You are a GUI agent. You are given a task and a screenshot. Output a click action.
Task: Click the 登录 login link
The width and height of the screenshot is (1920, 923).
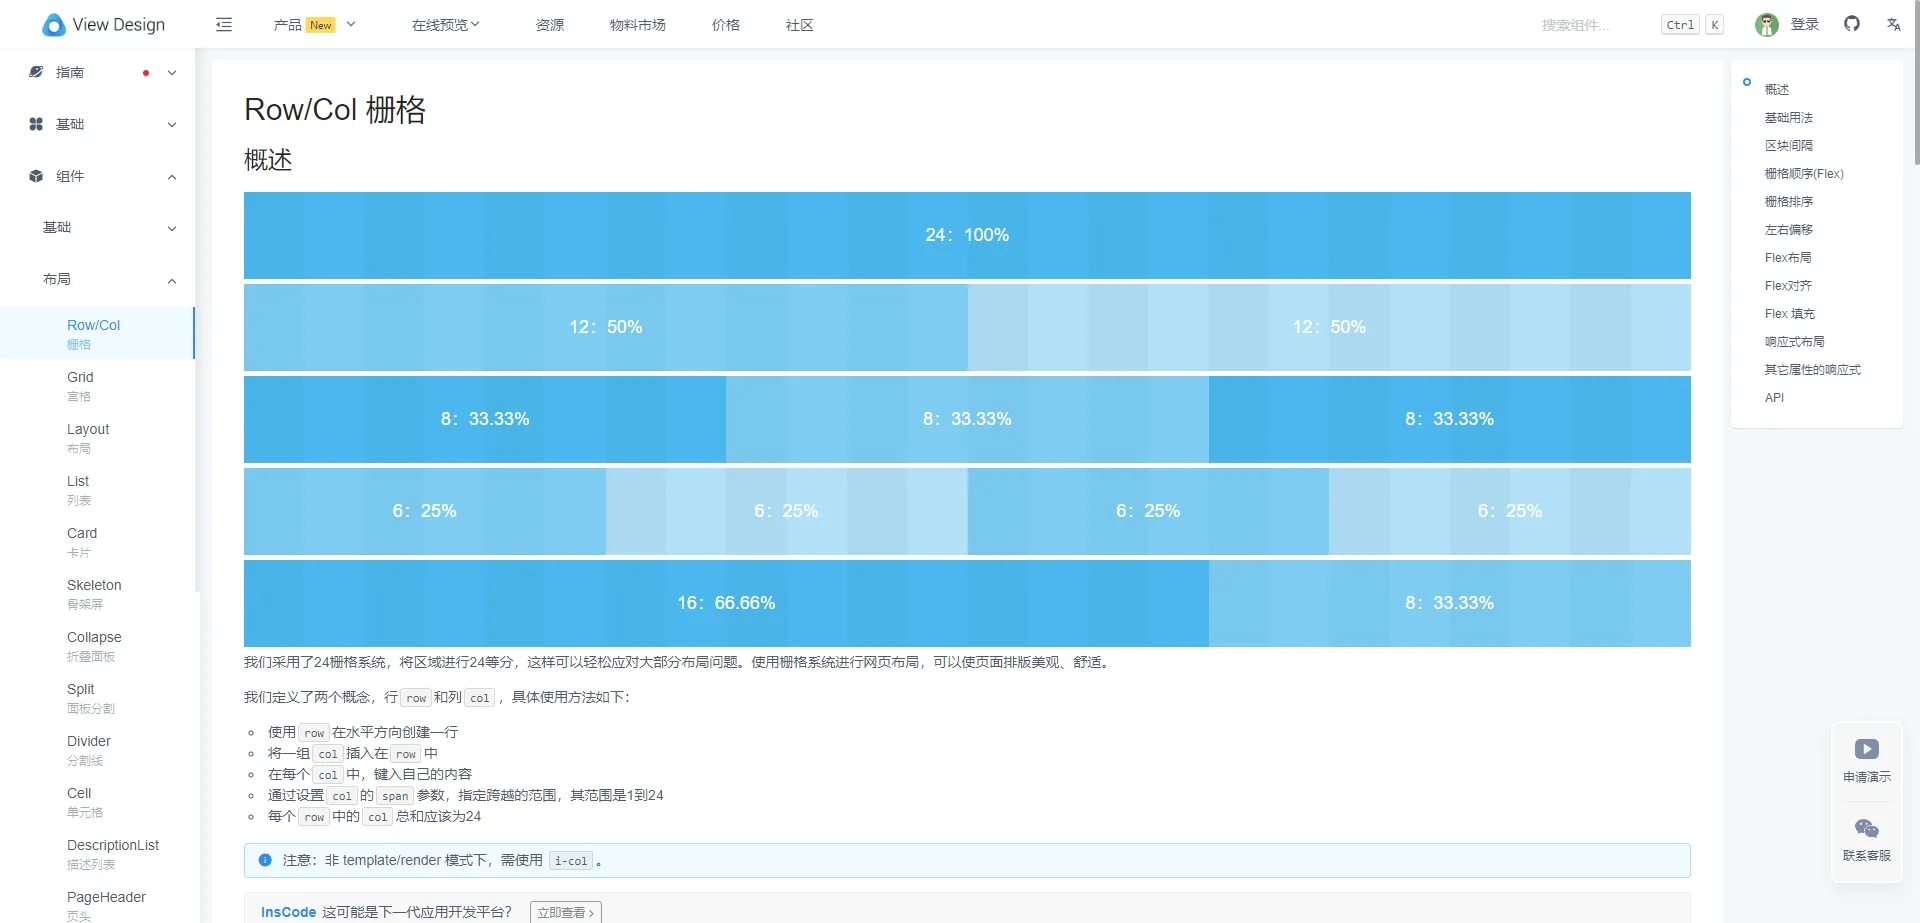click(1804, 25)
